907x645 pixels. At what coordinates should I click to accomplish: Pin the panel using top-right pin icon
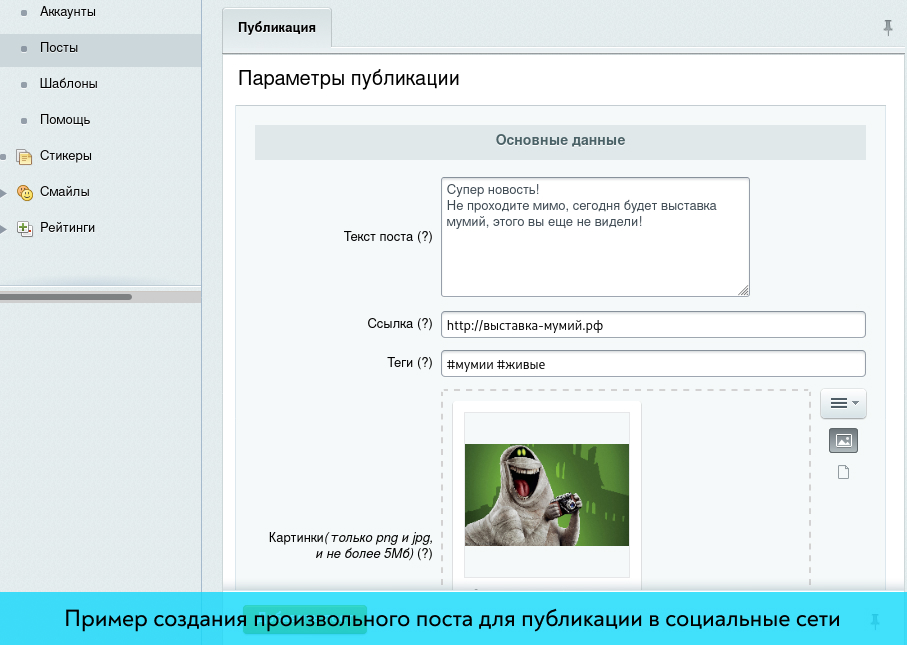pyautogui.click(x=887, y=28)
